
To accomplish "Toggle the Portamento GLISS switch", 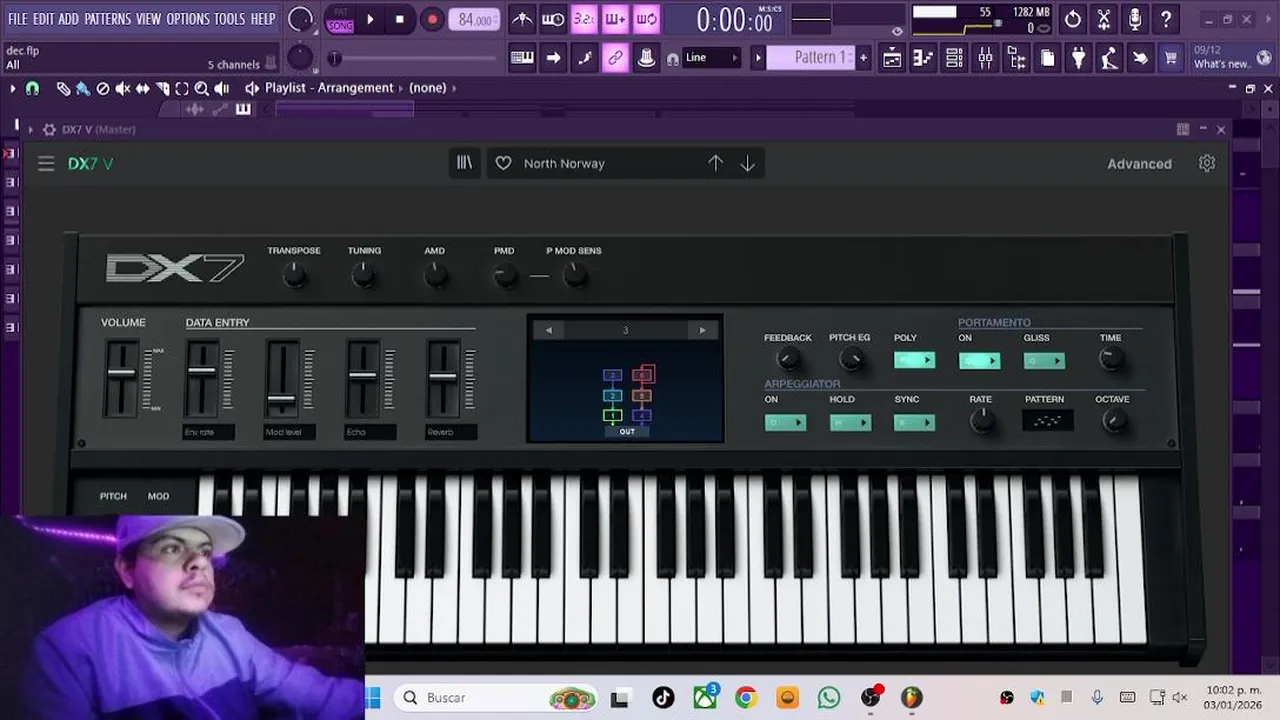I will pos(1044,361).
